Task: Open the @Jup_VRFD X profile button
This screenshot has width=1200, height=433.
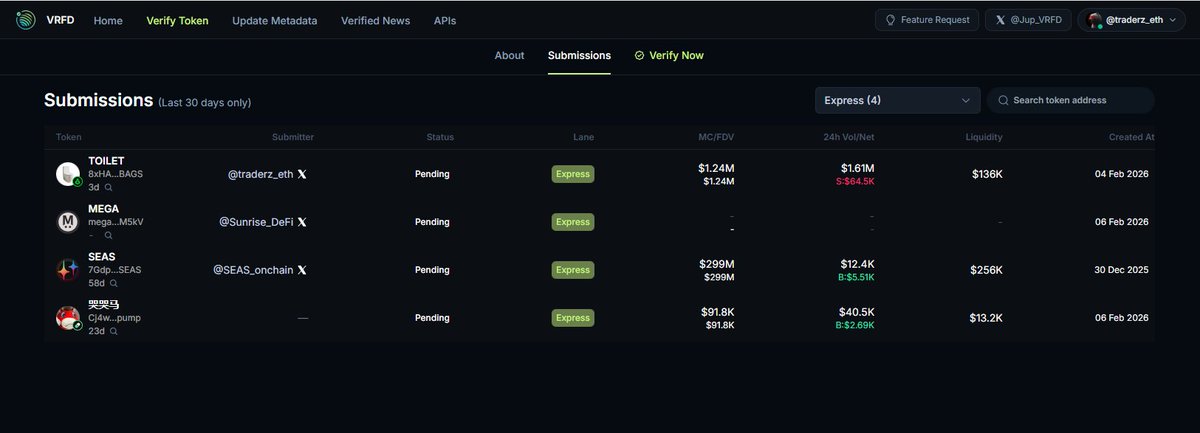Action: click(x=1028, y=20)
